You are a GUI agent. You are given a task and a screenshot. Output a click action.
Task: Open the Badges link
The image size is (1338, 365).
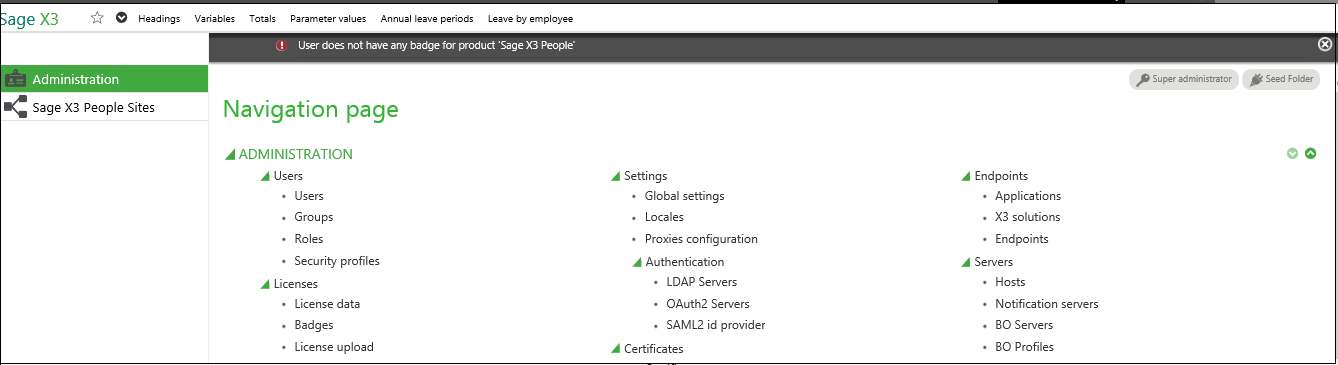coord(314,325)
